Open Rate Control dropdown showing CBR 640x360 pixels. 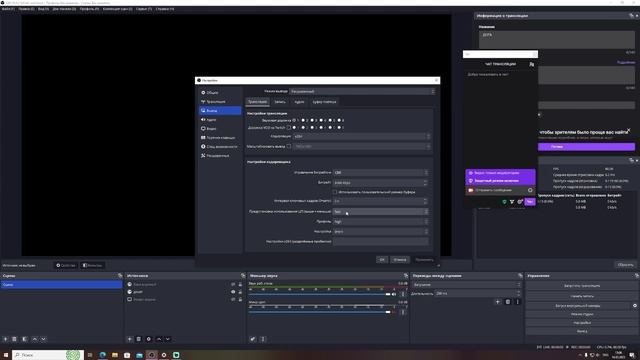coord(381,173)
